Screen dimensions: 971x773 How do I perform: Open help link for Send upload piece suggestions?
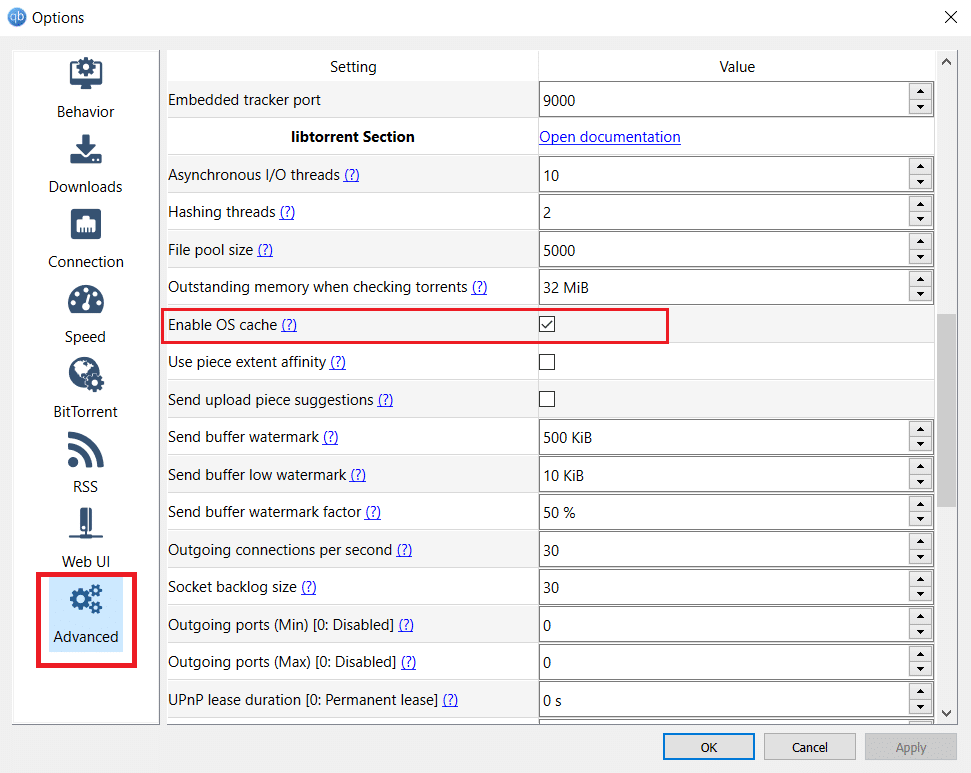(x=385, y=400)
